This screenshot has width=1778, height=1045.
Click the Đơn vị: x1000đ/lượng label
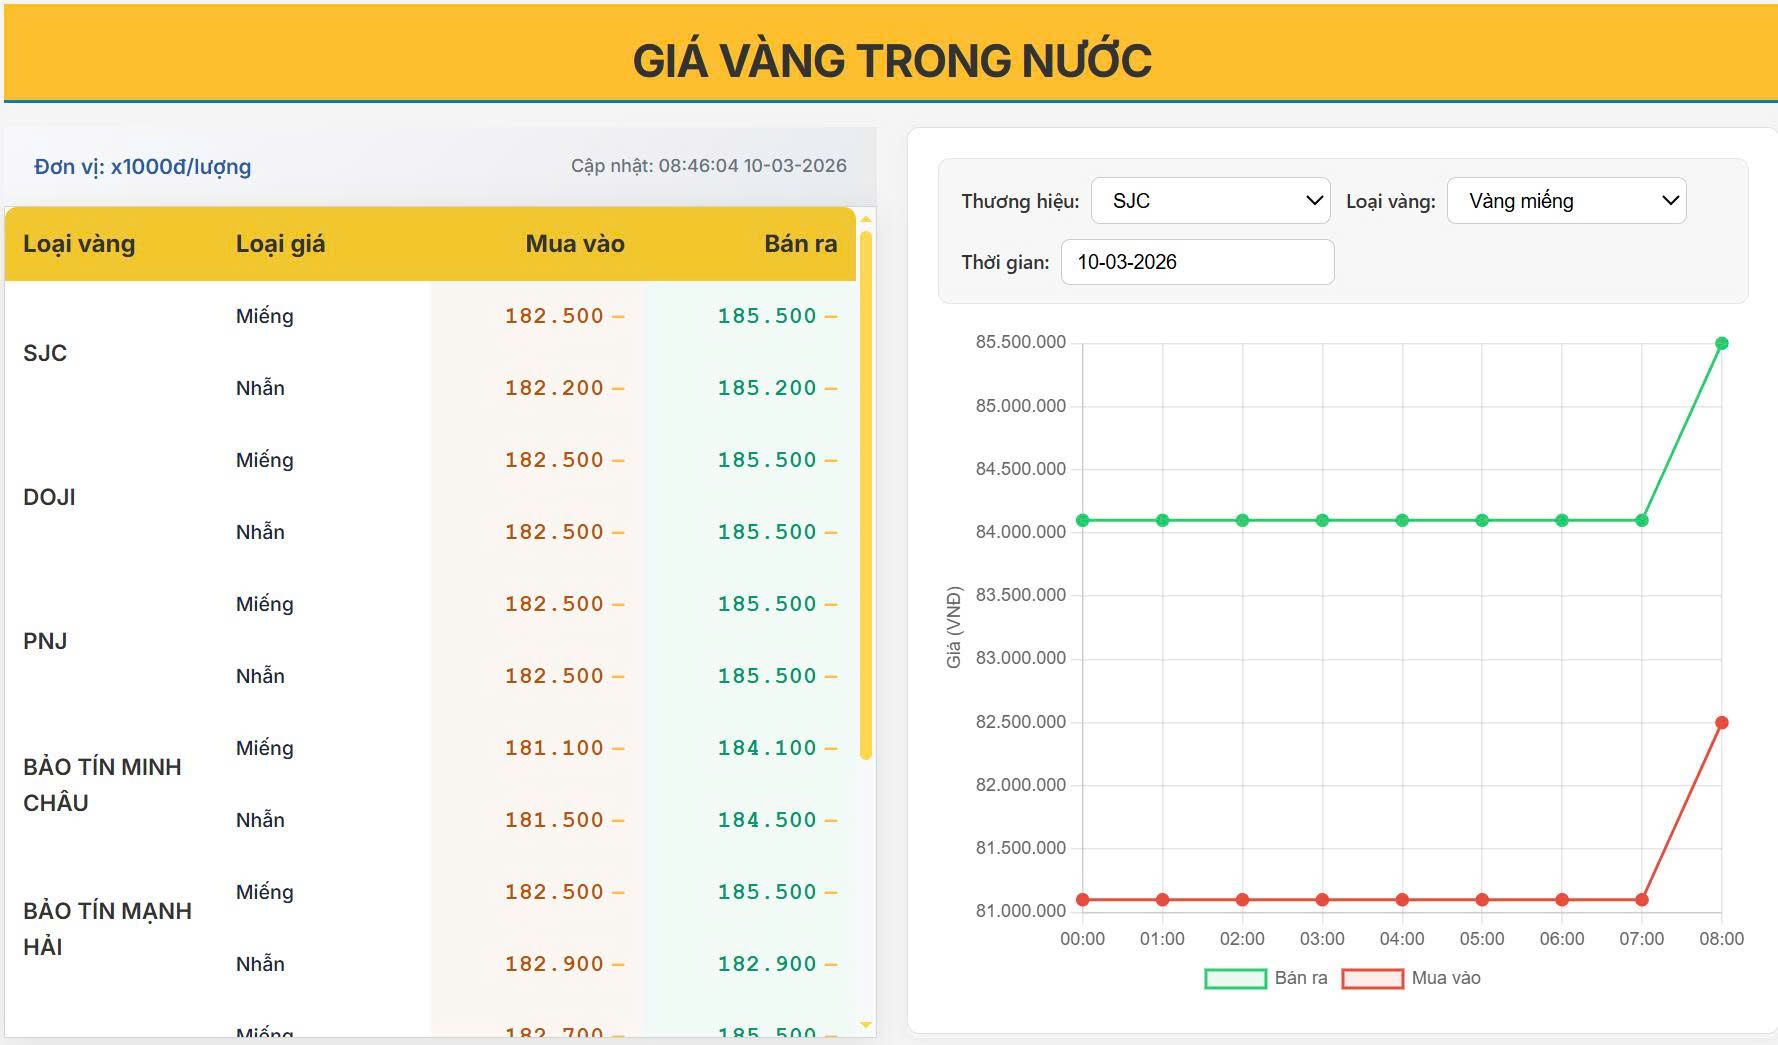(x=142, y=167)
